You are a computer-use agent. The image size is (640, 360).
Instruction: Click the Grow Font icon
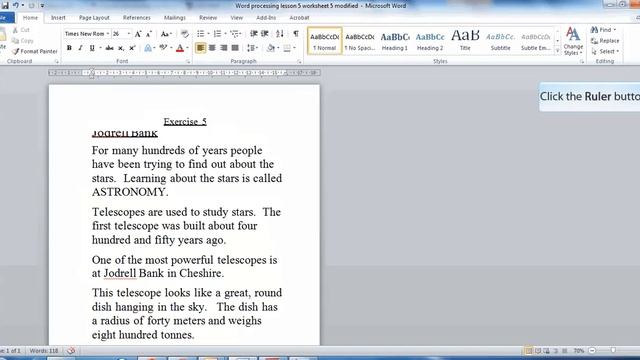click(138, 34)
